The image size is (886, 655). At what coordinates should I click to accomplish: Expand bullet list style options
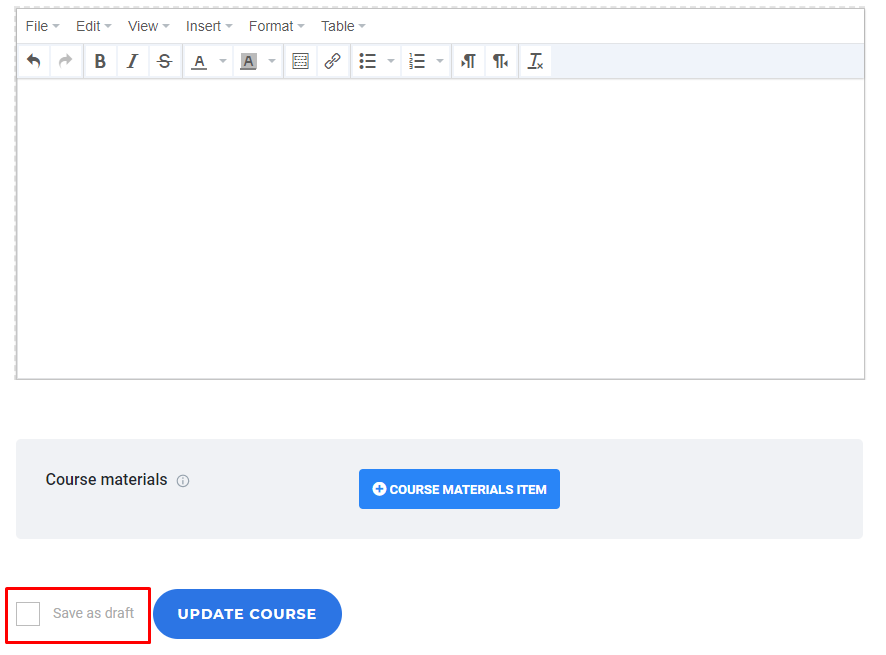390,61
